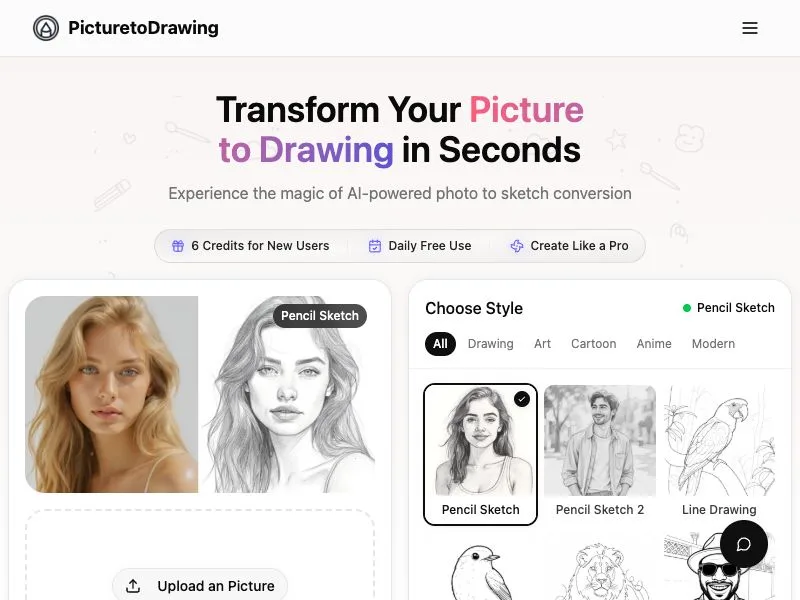Viewport: 800px width, 600px height.
Task: Switch to the Art style tab
Action: point(542,344)
